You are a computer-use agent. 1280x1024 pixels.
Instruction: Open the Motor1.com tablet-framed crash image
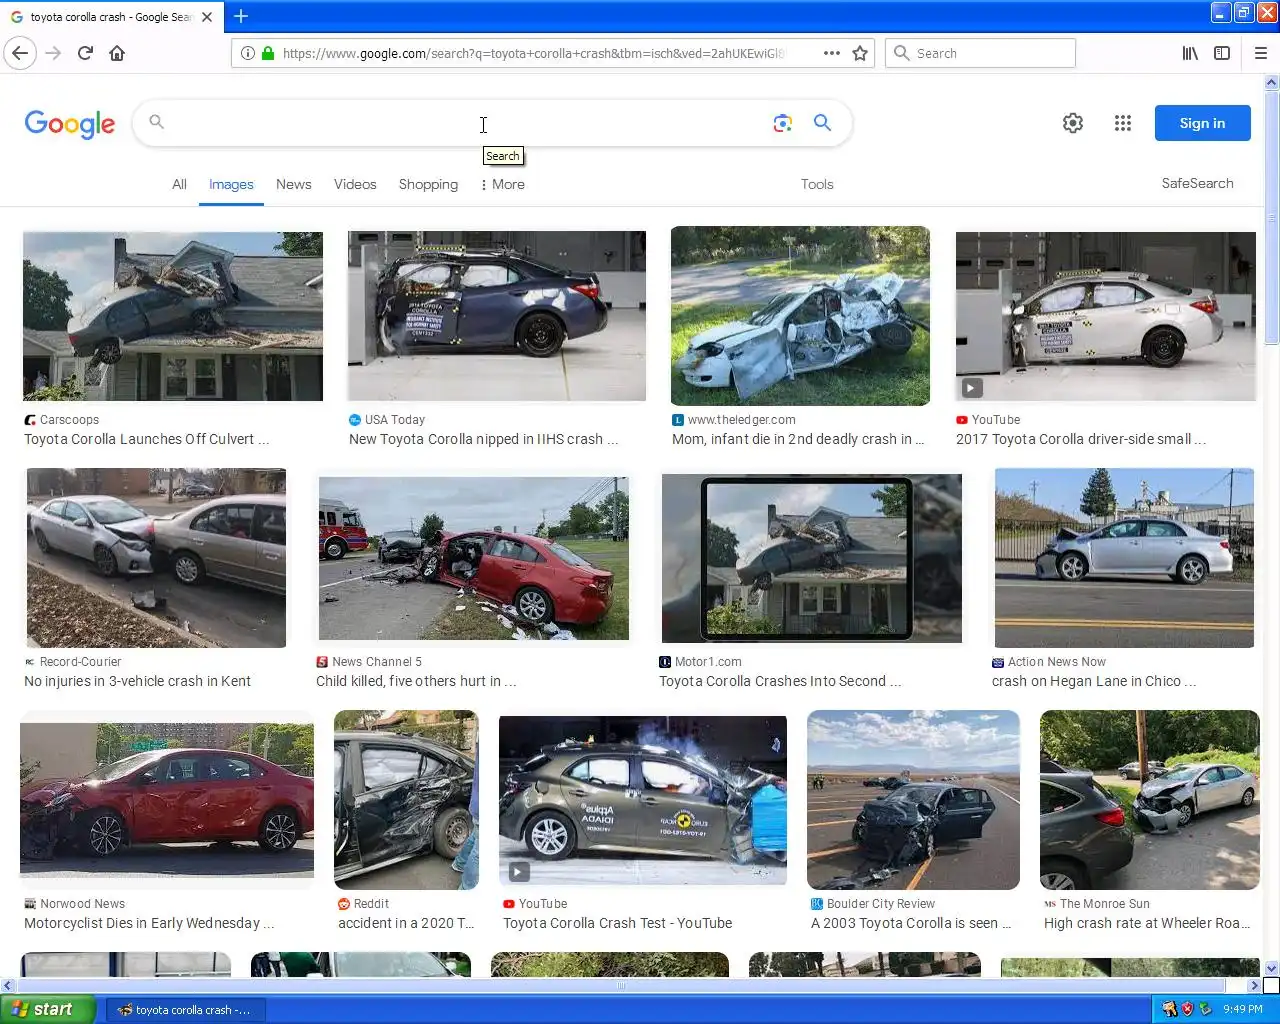(x=812, y=558)
